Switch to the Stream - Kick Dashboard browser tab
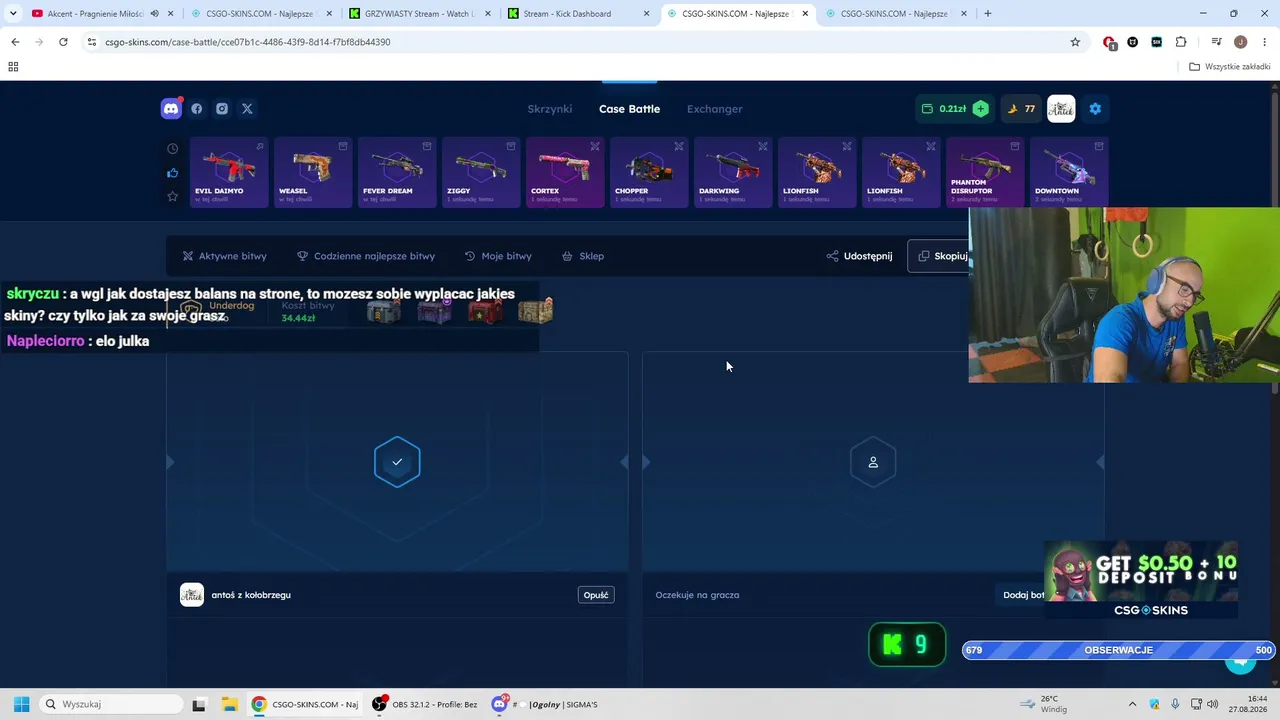The height and width of the screenshot is (720, 1280). (579, 14)
